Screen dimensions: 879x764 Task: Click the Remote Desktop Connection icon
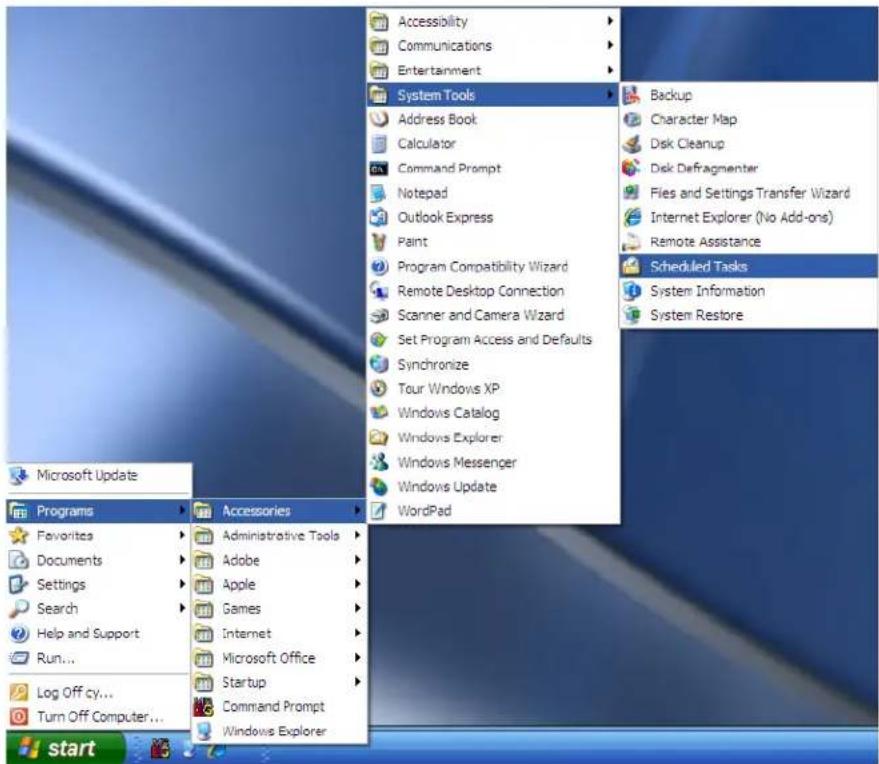380,291
